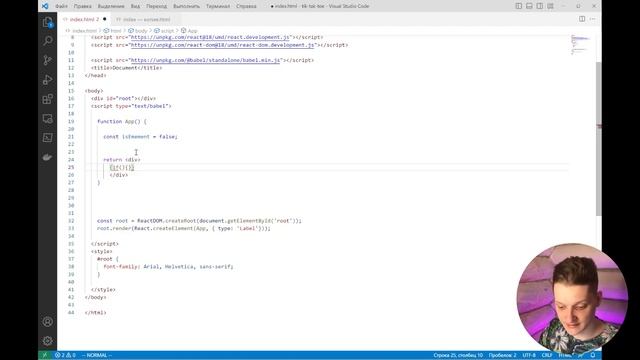Open the Accounts icon in activity bar
640x360 pixels.
tap(48, 322)
